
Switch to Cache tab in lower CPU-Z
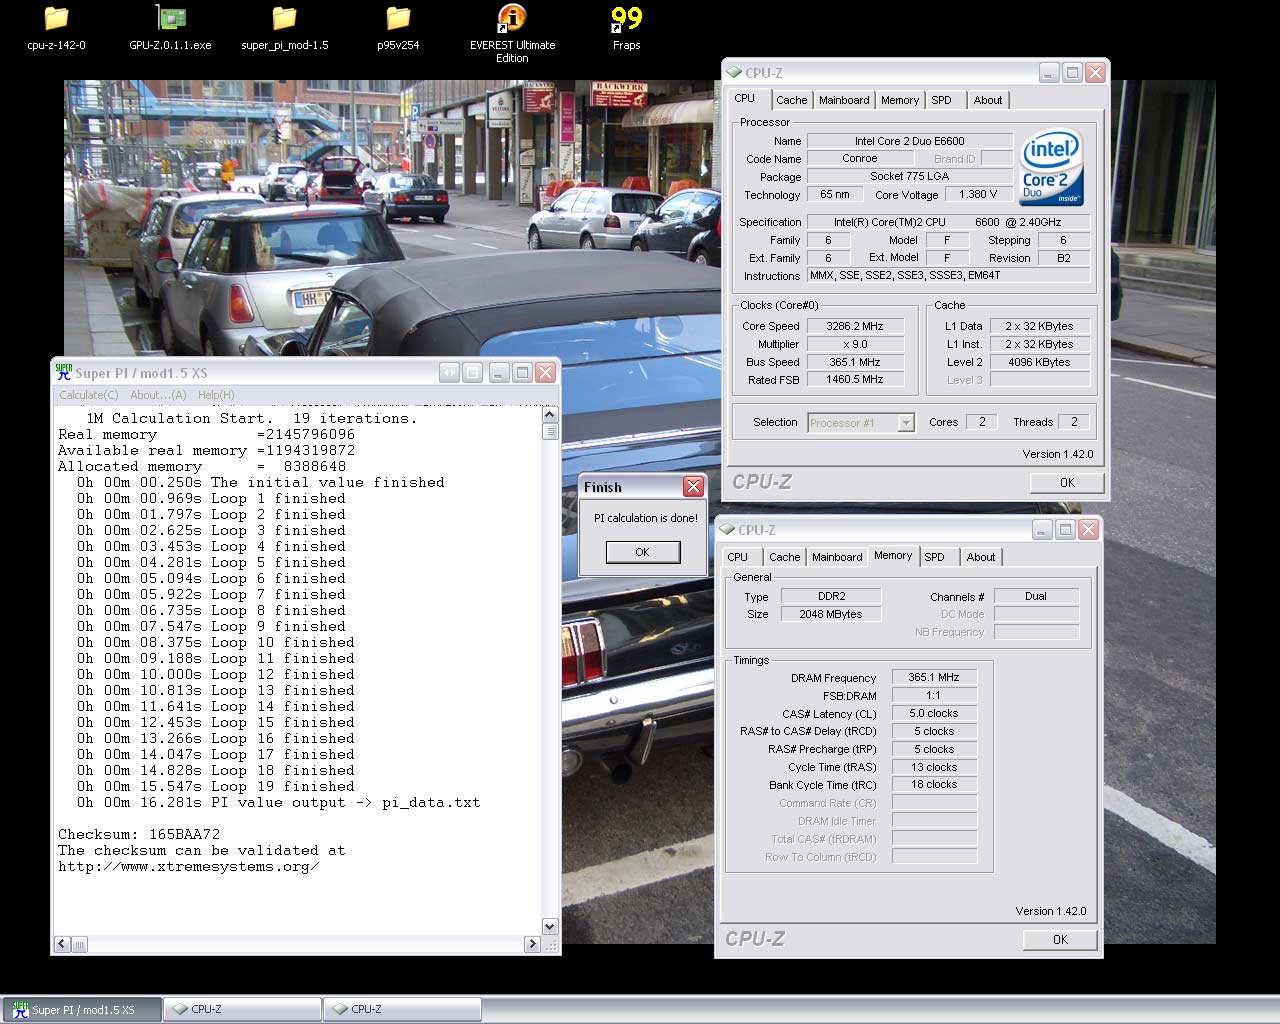click(785, 557)
